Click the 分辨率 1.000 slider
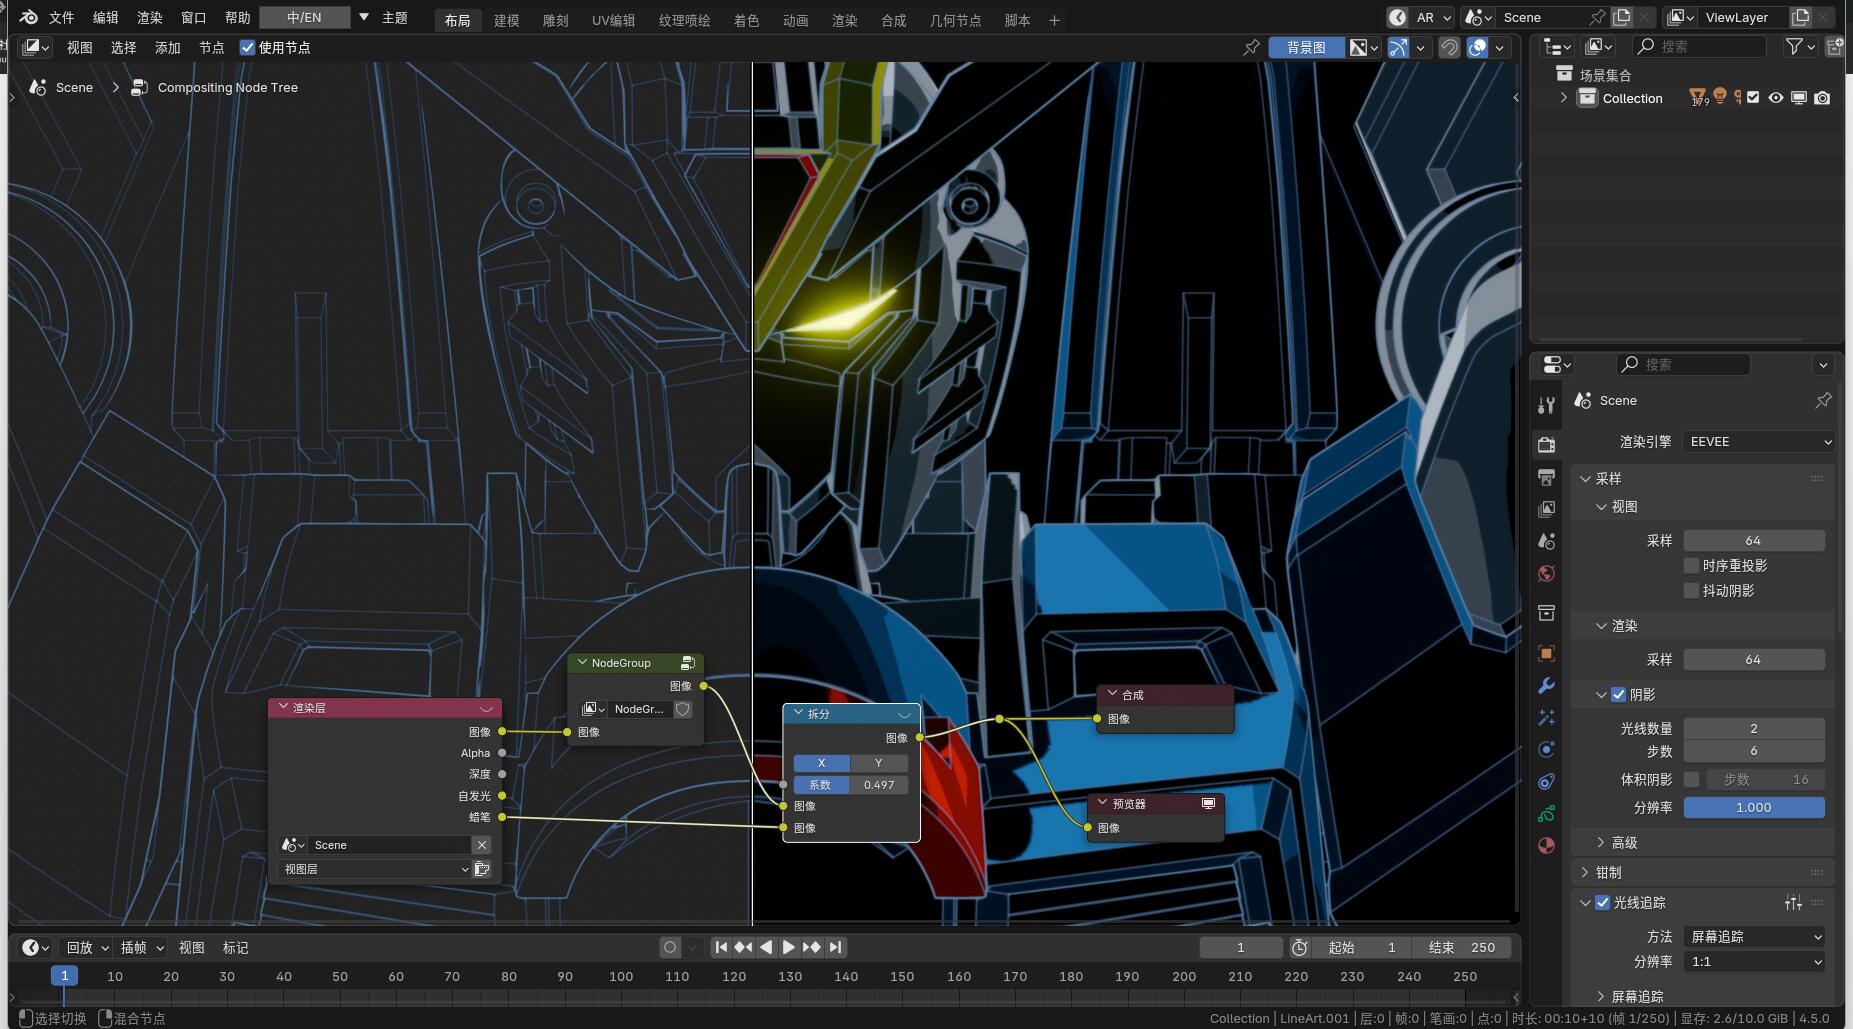This screenshot has height=1029, width=1853. [x=1754, y=807]
